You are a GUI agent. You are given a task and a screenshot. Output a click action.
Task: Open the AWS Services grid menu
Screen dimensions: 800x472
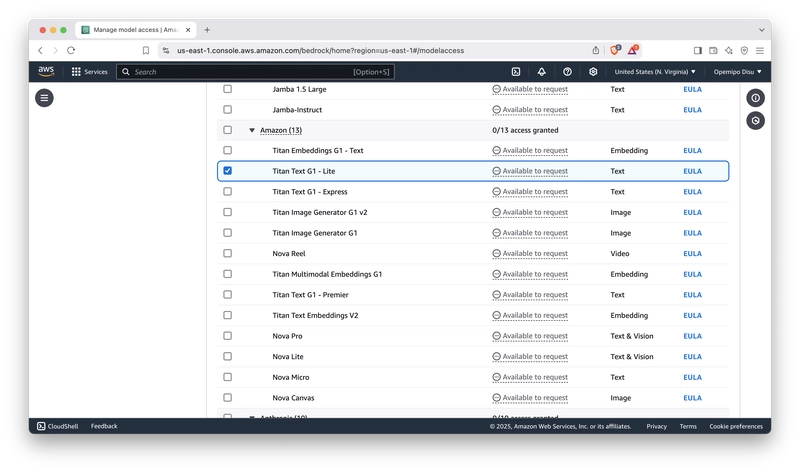tap(89, 72)
